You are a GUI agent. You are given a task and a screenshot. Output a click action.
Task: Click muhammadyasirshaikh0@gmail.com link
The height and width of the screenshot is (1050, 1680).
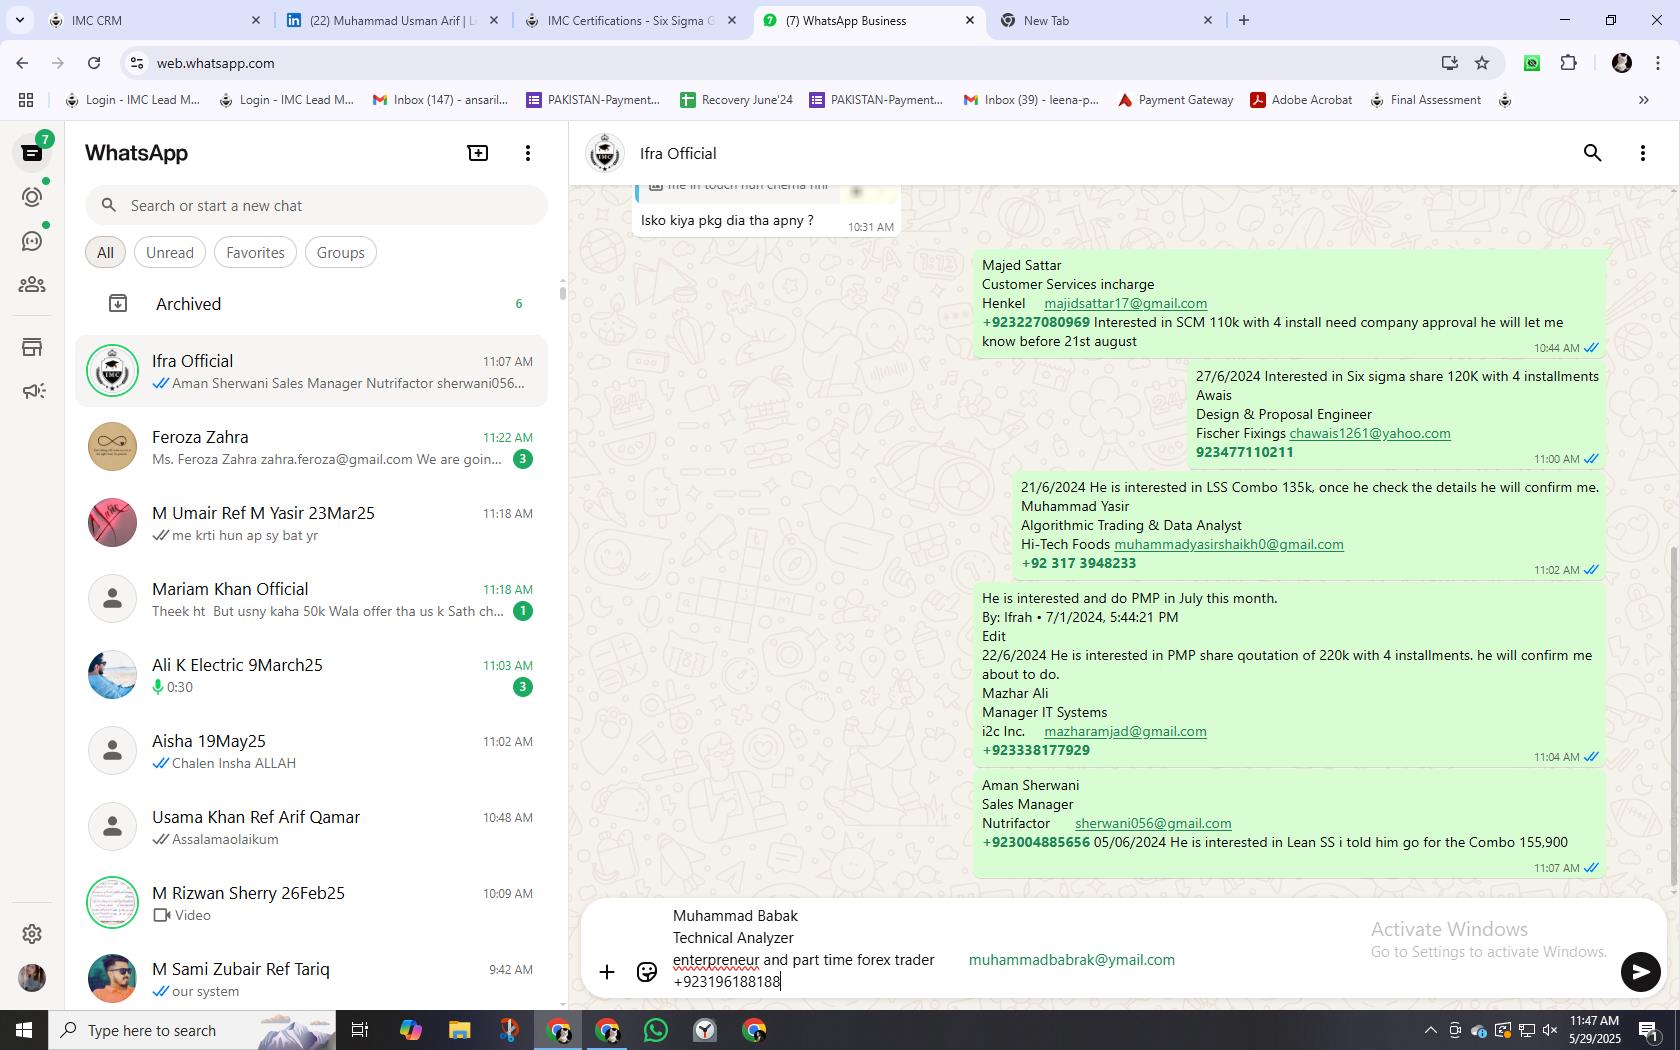1228,544
